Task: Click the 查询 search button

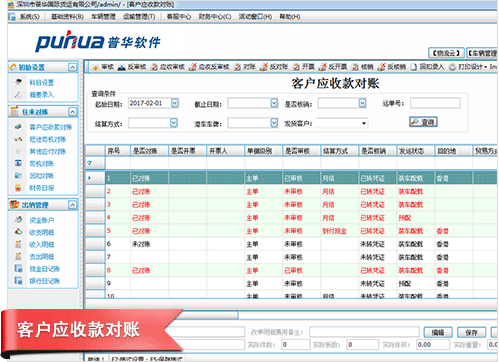Action: click(x=423, y=122)
